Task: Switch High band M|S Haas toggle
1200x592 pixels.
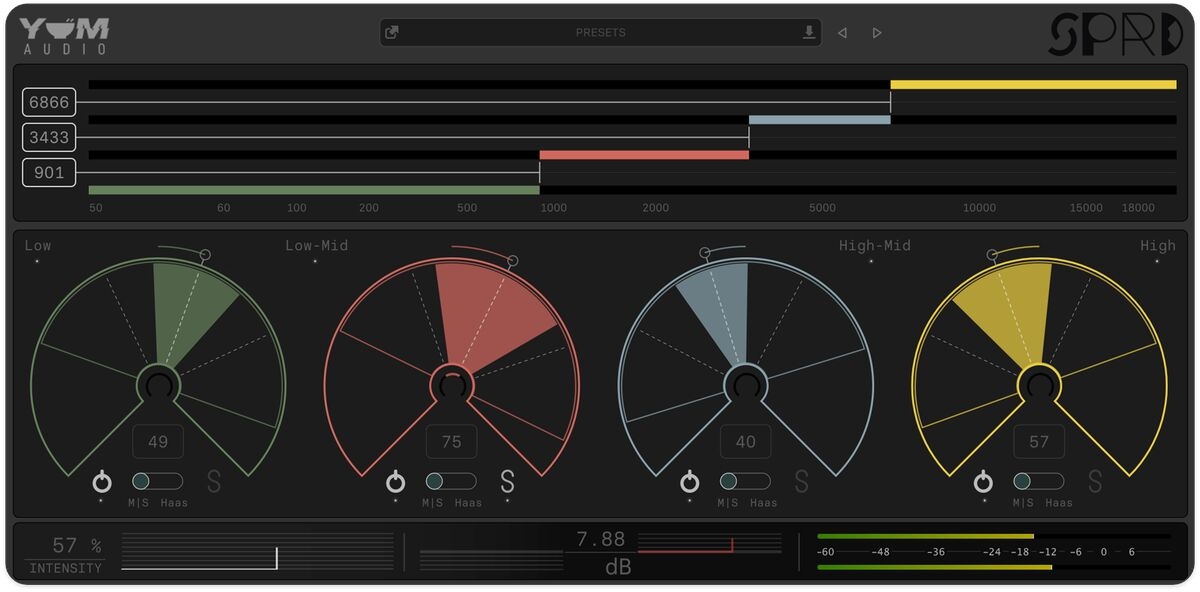Action: pyautogui.click(x=1038, y=481)
